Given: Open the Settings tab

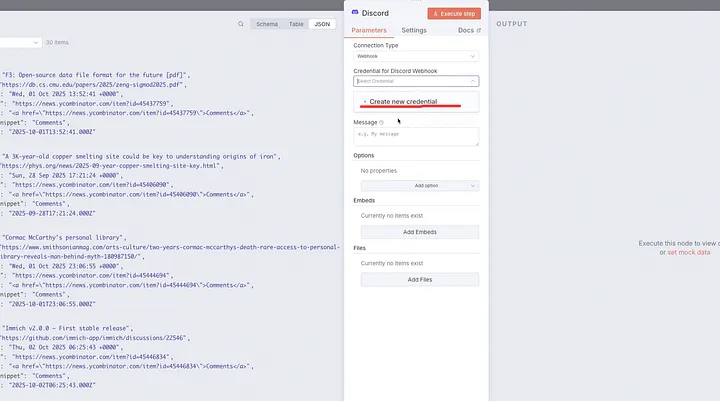Looking at the screenshot, I should click(x=413, y=31).
